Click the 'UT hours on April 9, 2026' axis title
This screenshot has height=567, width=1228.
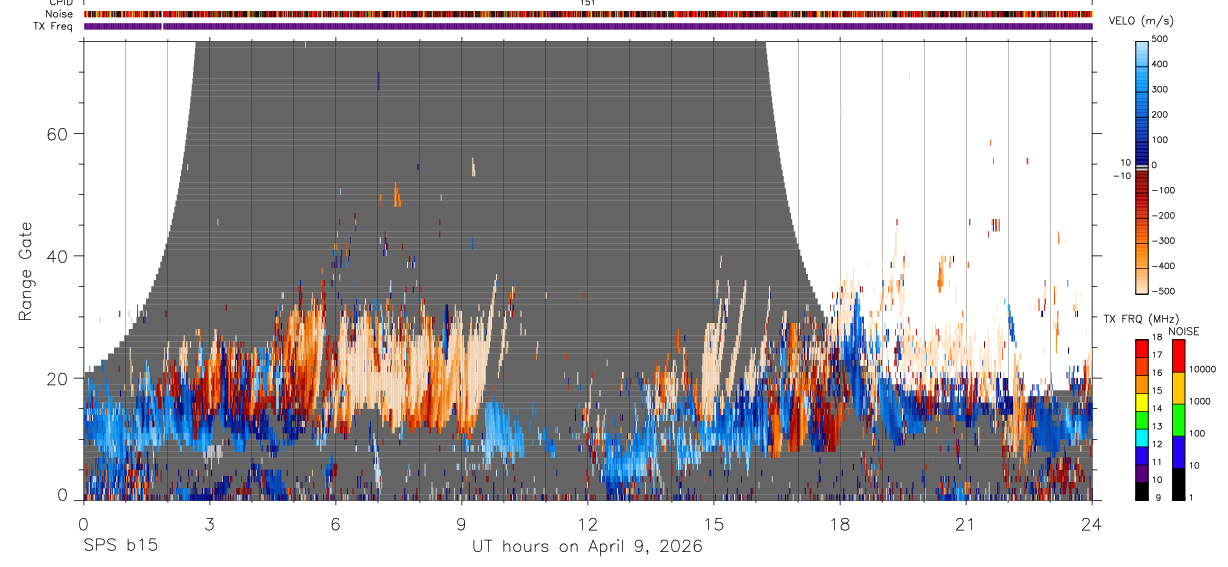click(587, 546)
